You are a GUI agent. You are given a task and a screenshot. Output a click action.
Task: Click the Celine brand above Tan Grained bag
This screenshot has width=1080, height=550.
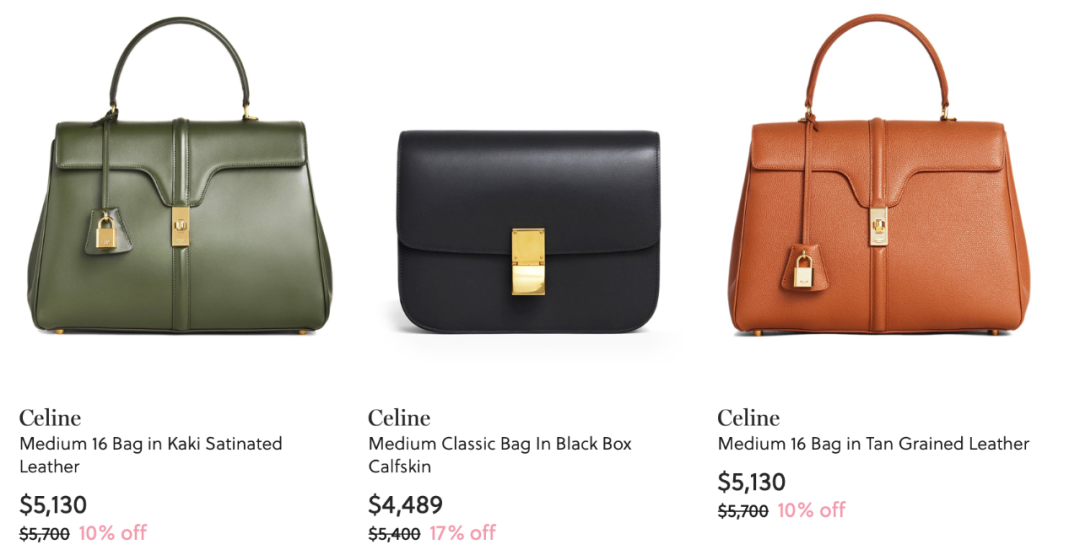[748, 418]
